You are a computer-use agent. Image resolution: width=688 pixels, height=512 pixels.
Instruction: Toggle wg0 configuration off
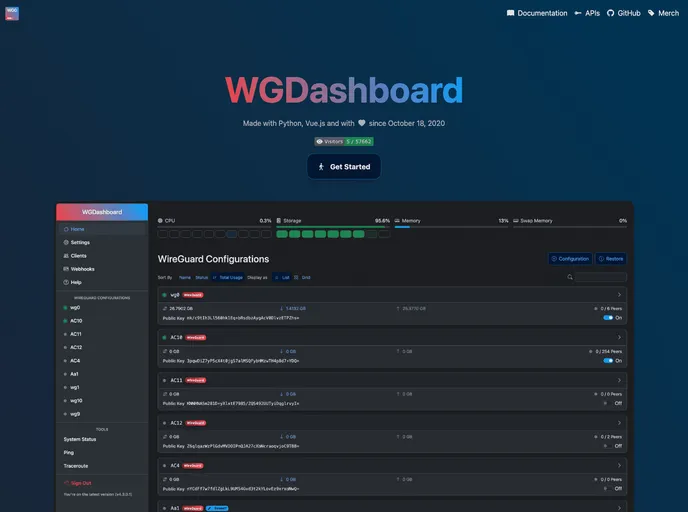click(608, 318)
